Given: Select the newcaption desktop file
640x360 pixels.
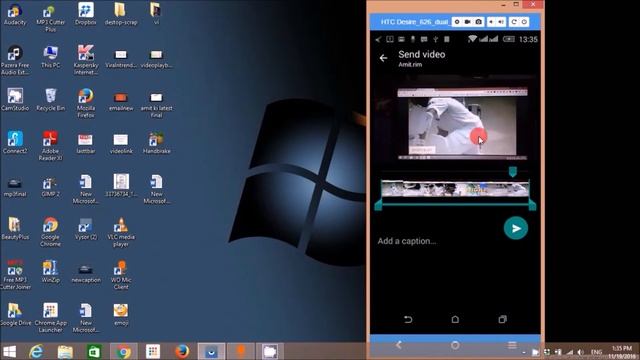Looking at the screenshot, I should 86,273.
